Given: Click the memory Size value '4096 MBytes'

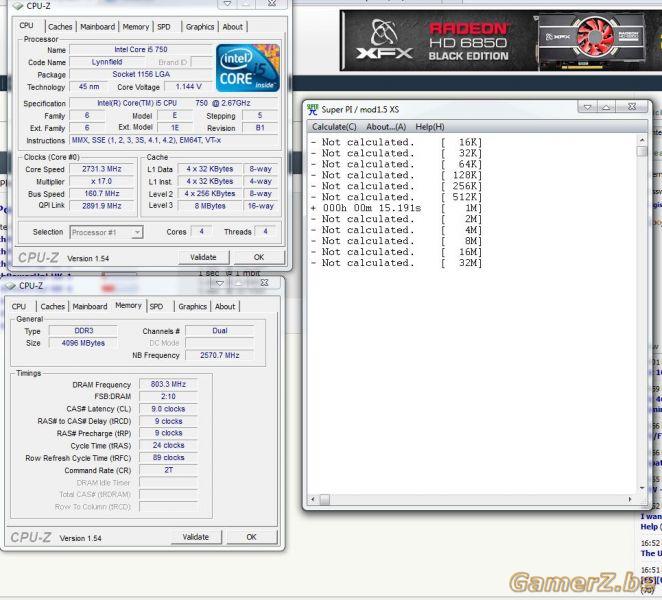Looking at the screenshot, I should pyautogui.click(x=84, y=343).
